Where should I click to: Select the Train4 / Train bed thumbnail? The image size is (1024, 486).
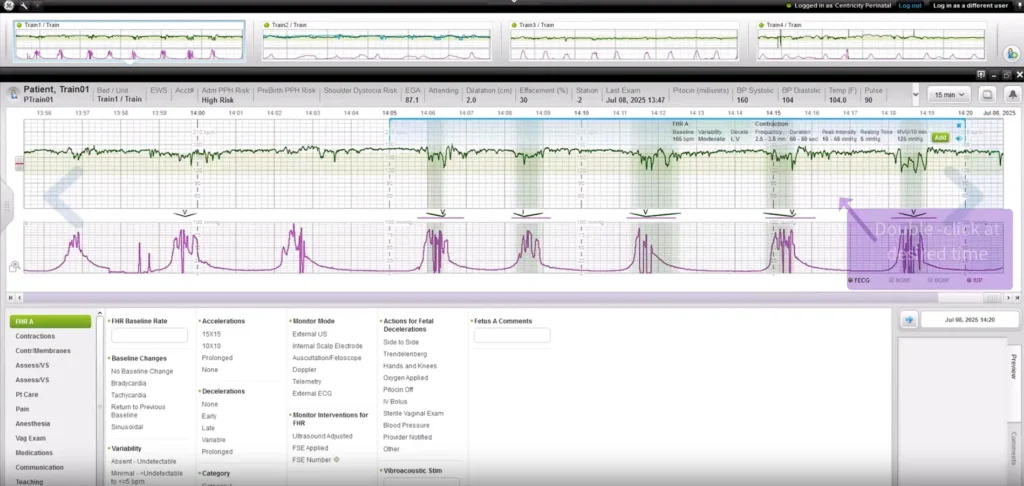[x=871, y=41]
